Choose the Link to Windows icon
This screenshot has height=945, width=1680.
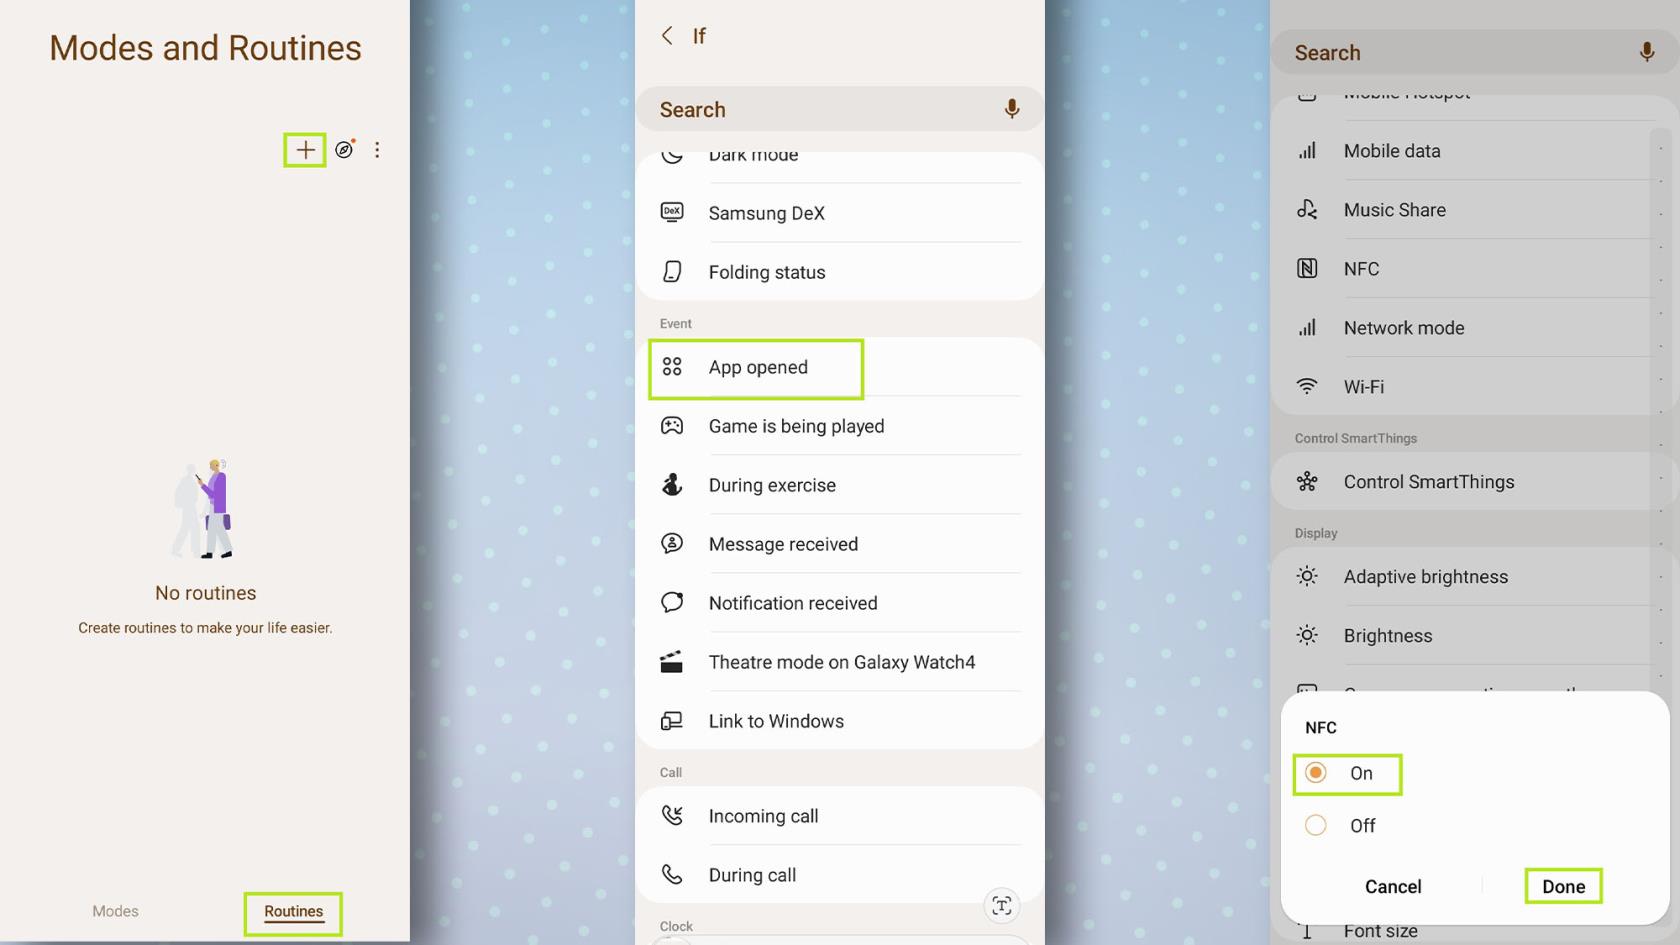pos(672,721)
